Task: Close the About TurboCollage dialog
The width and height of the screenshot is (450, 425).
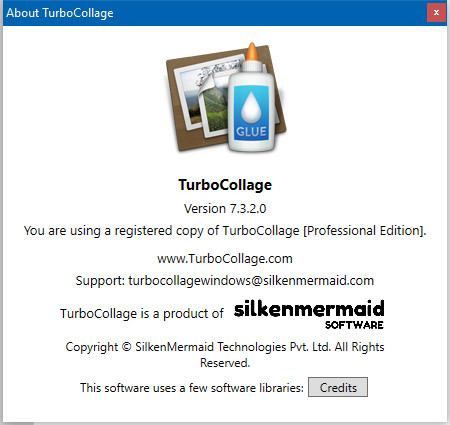Action: point(436,13)
